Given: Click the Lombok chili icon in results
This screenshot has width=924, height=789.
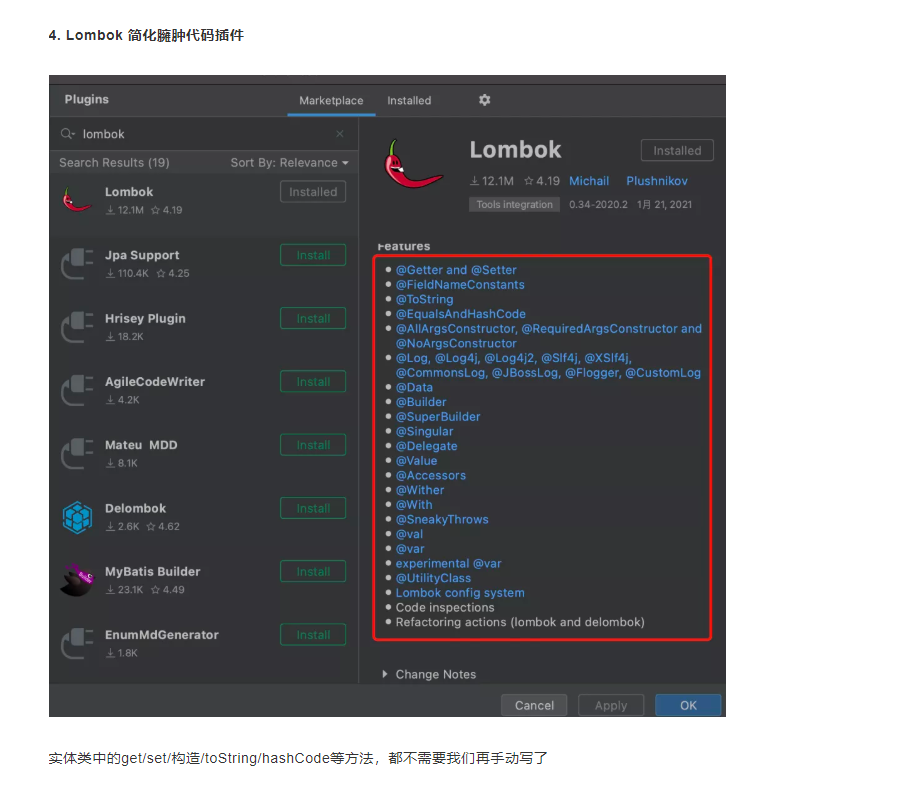Looking at the screenshot, I should pos(77,200).
